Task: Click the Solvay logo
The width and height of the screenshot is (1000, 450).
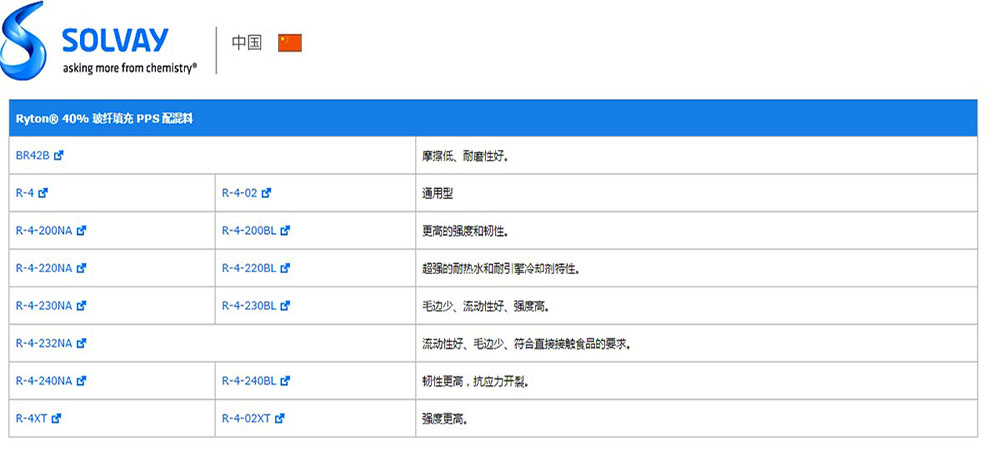Action: click(x=100, y=42)
